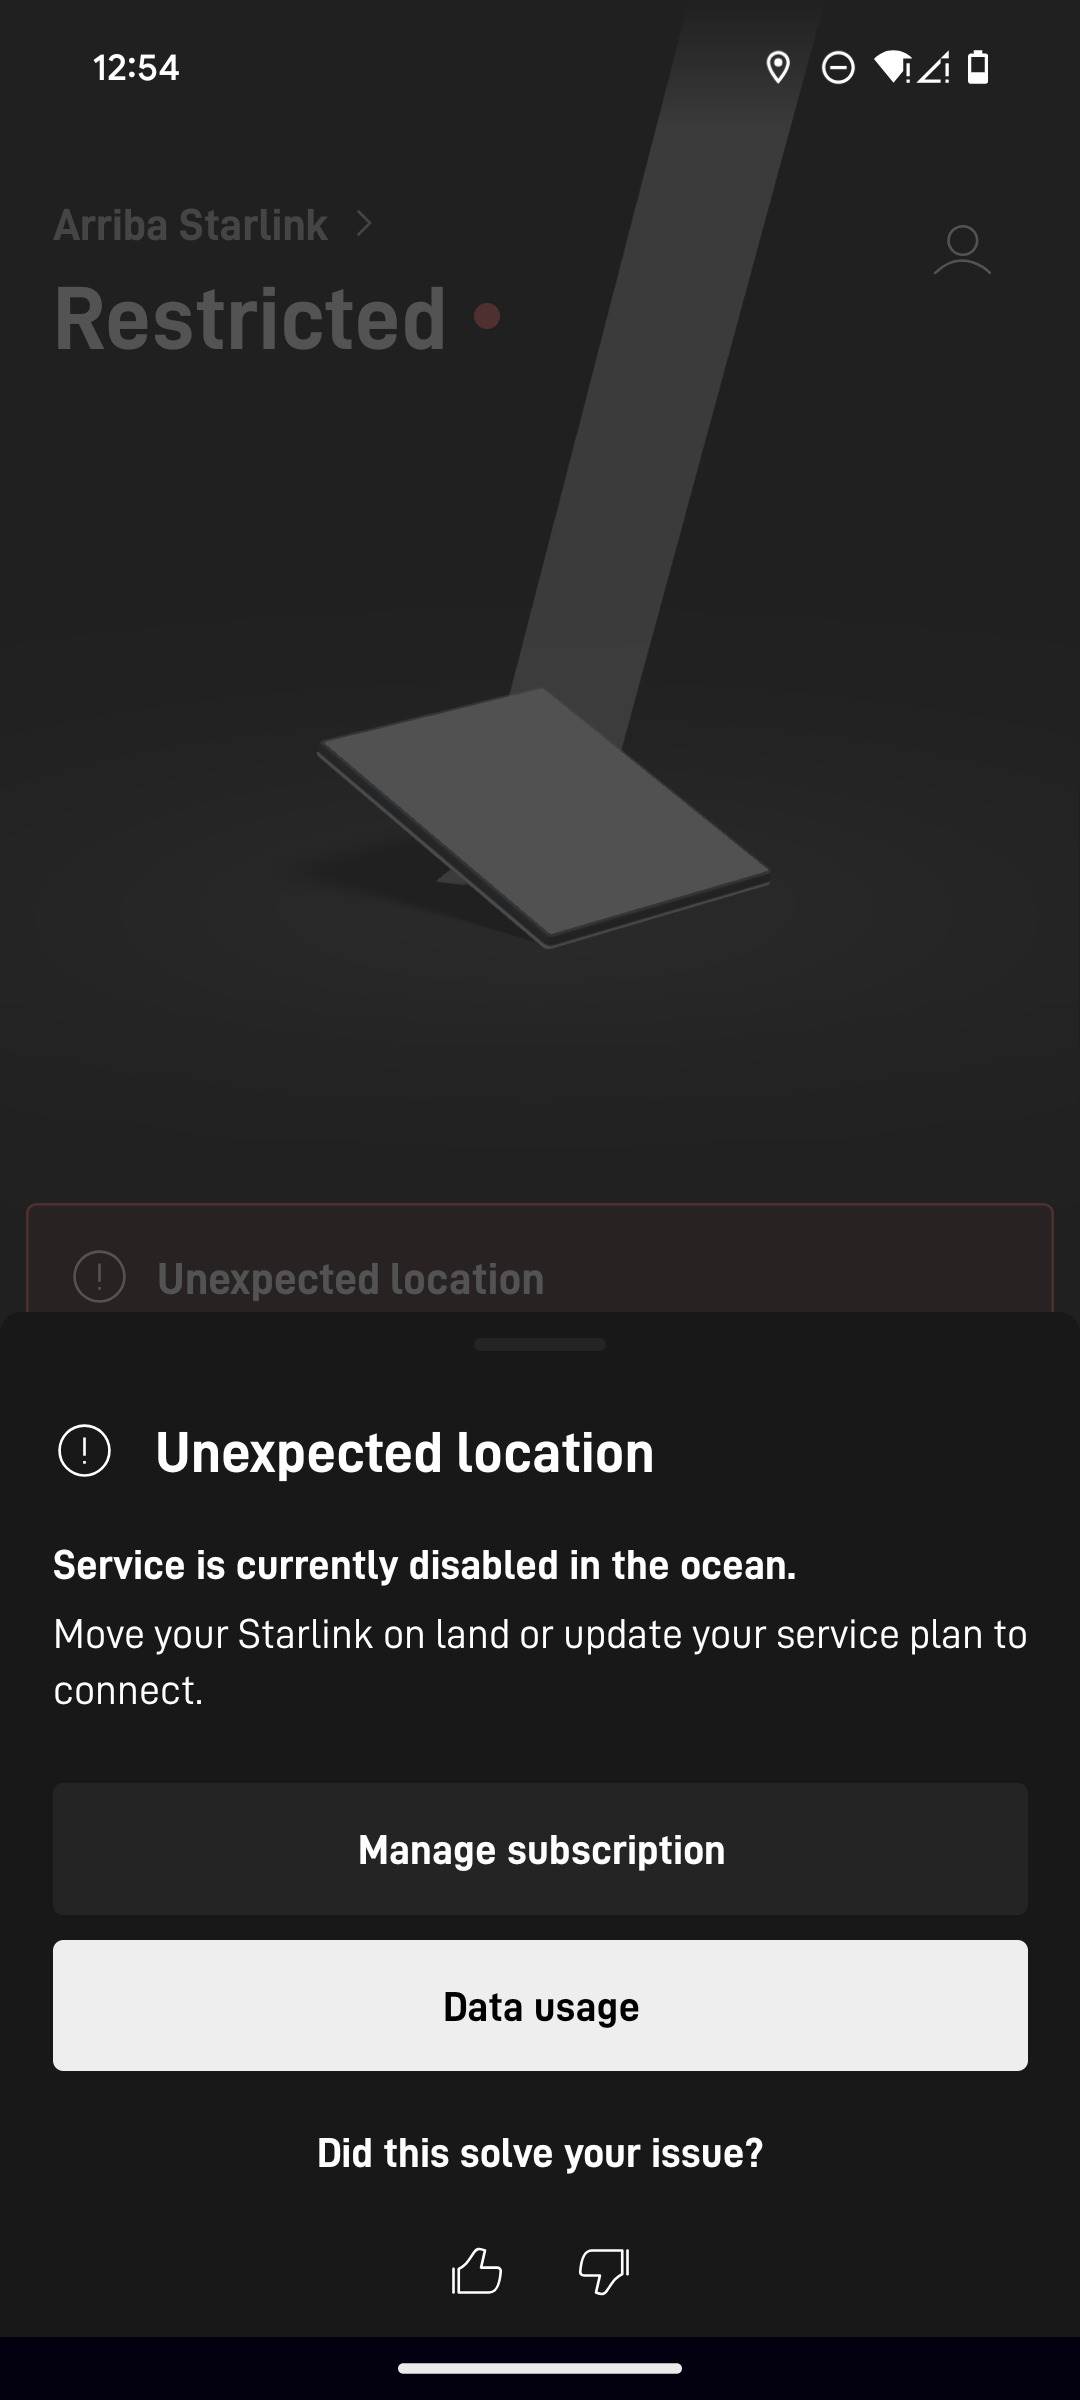The image size is (1080, 2400).
Task: Tap the alert icon beside Unexpected location heading
Action: pos(85,1451)
